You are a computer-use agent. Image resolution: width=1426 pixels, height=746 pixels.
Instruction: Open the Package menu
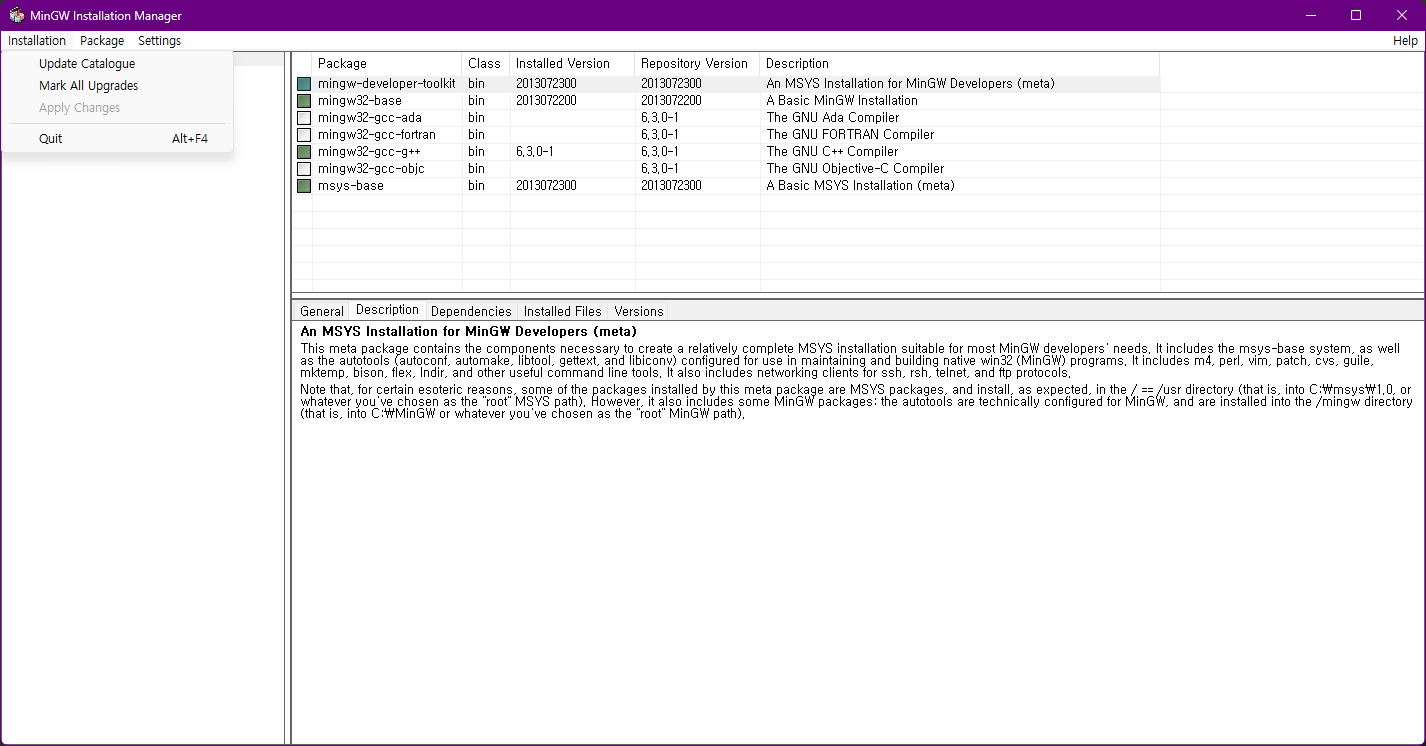click(102, 41)
